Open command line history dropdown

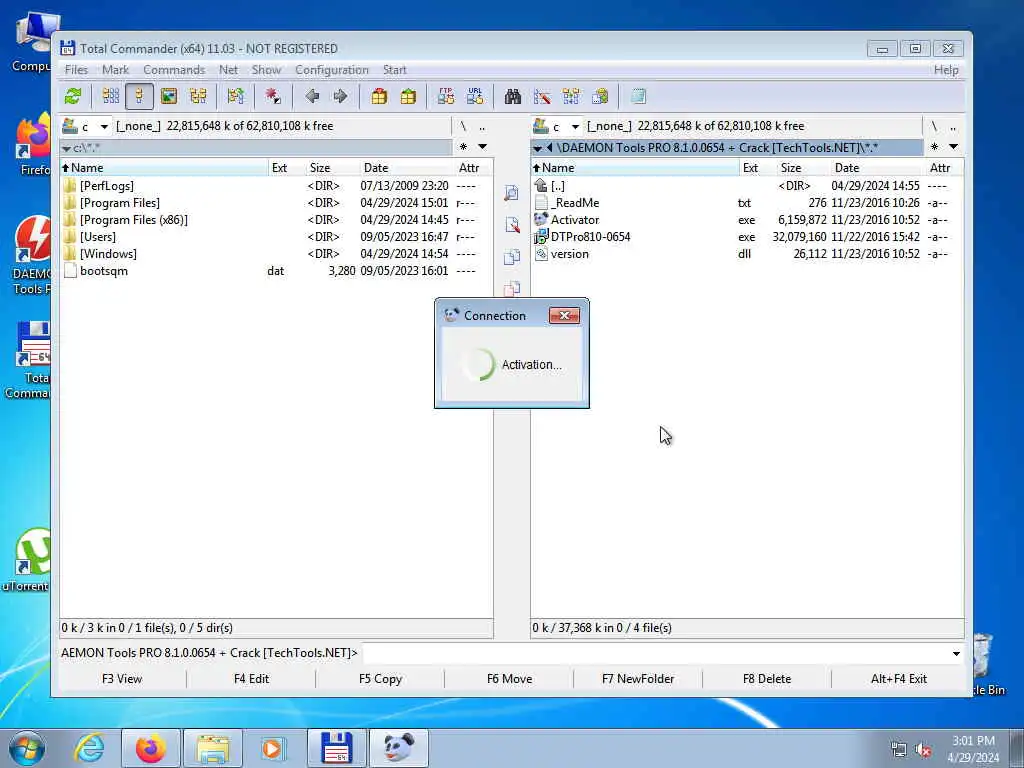pos(956,654)
